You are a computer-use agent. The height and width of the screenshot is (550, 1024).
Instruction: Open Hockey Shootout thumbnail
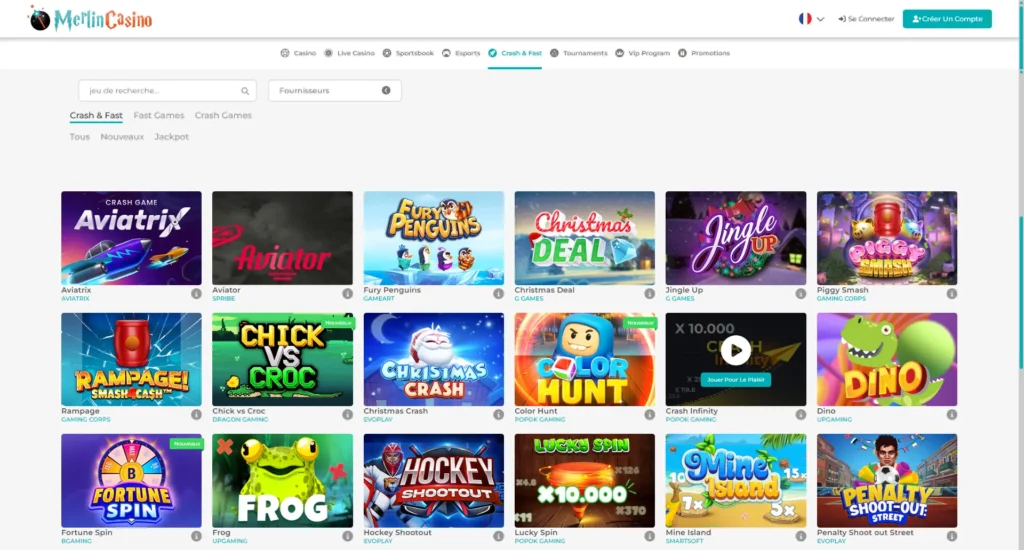tap(434, 481)
